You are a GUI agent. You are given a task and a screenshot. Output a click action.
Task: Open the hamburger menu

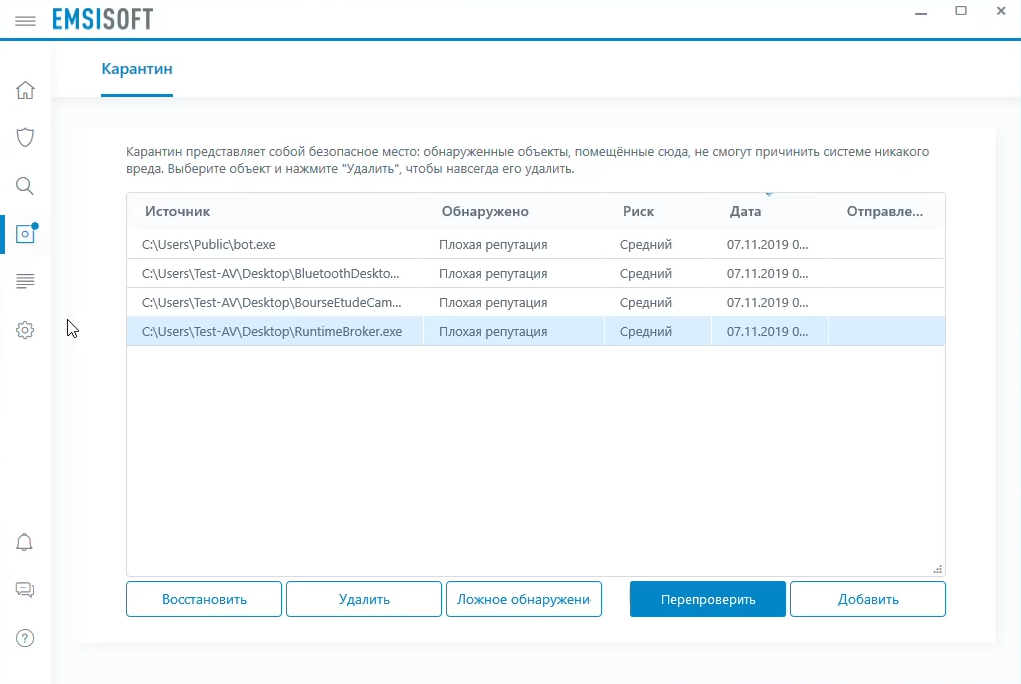point(26,20)
